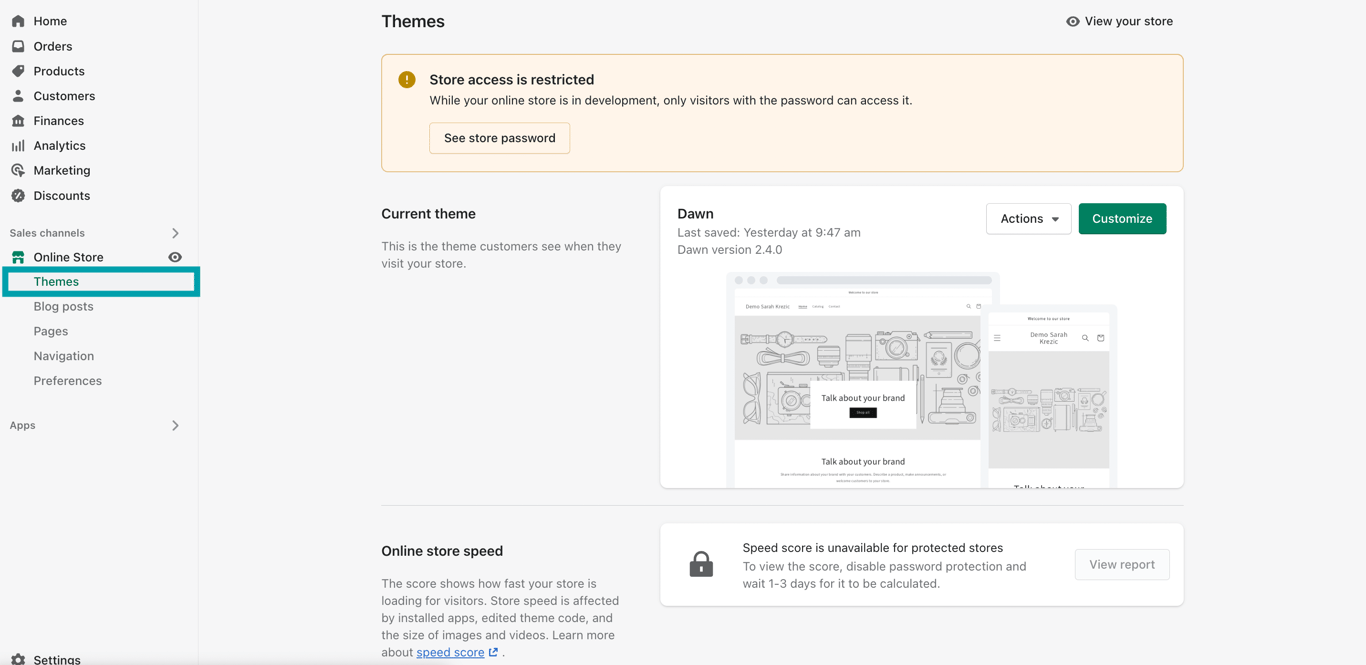
Task: Expand the Sales channels chevron
Action: 175,233
